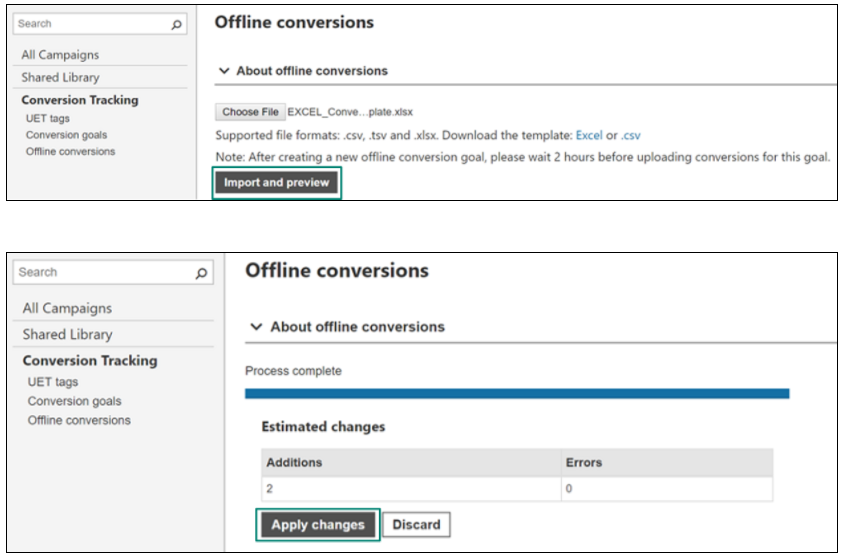Click the Choose File button

coord(250,112)
